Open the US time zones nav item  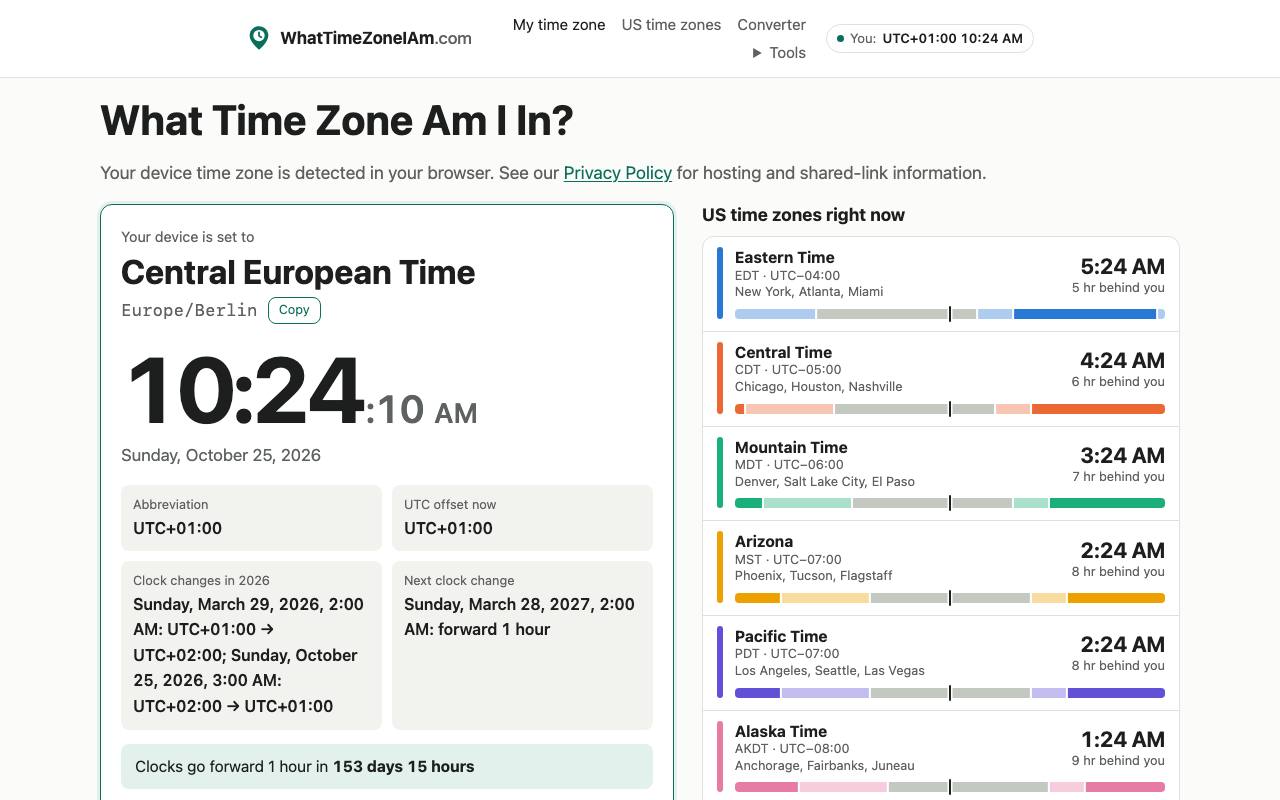coord(671,25)
